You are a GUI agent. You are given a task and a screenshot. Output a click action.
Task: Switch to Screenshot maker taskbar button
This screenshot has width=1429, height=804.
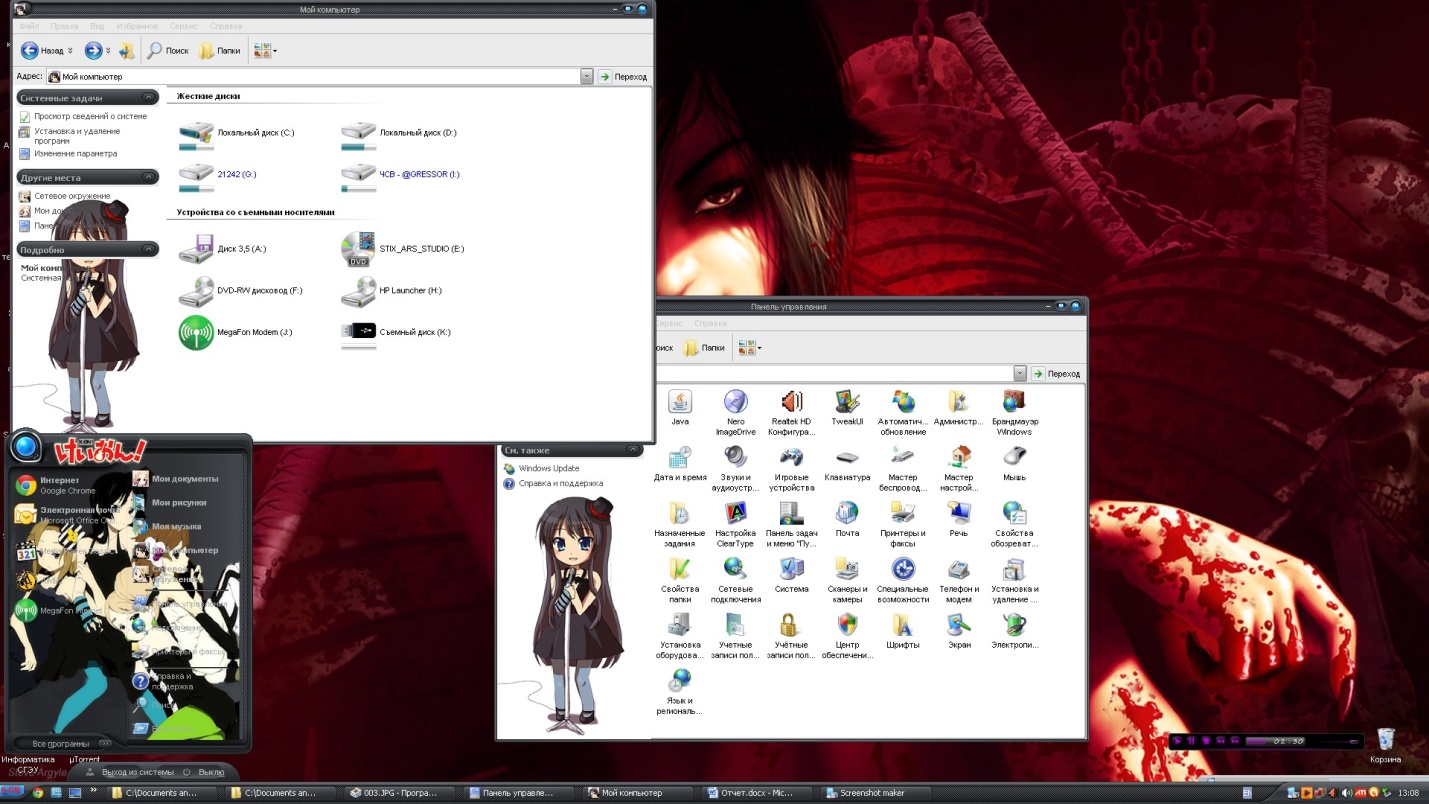874,793
